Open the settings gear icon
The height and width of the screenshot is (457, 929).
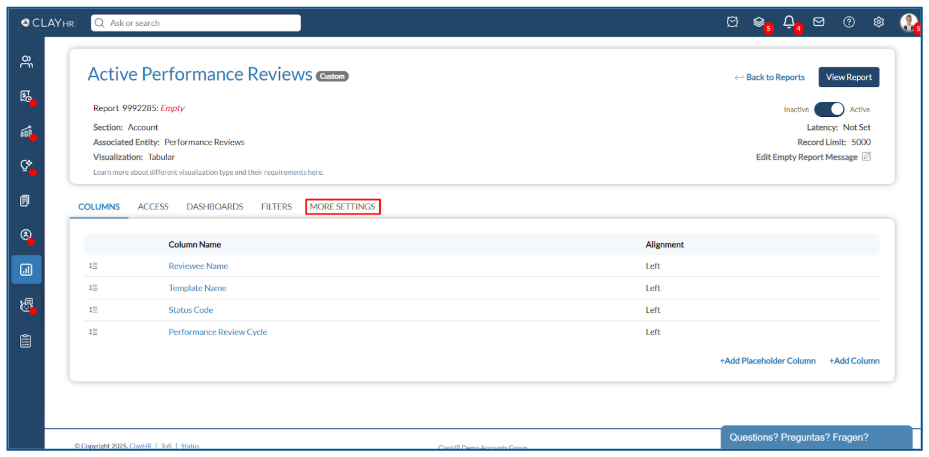coord(879,23)
